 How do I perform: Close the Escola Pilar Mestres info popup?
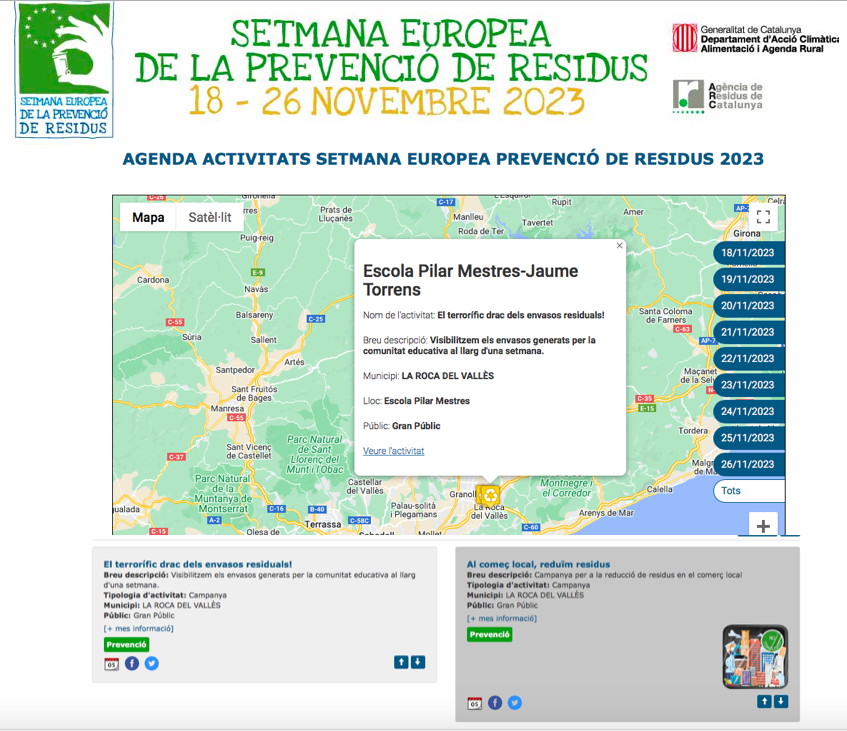tap(619, 245)
